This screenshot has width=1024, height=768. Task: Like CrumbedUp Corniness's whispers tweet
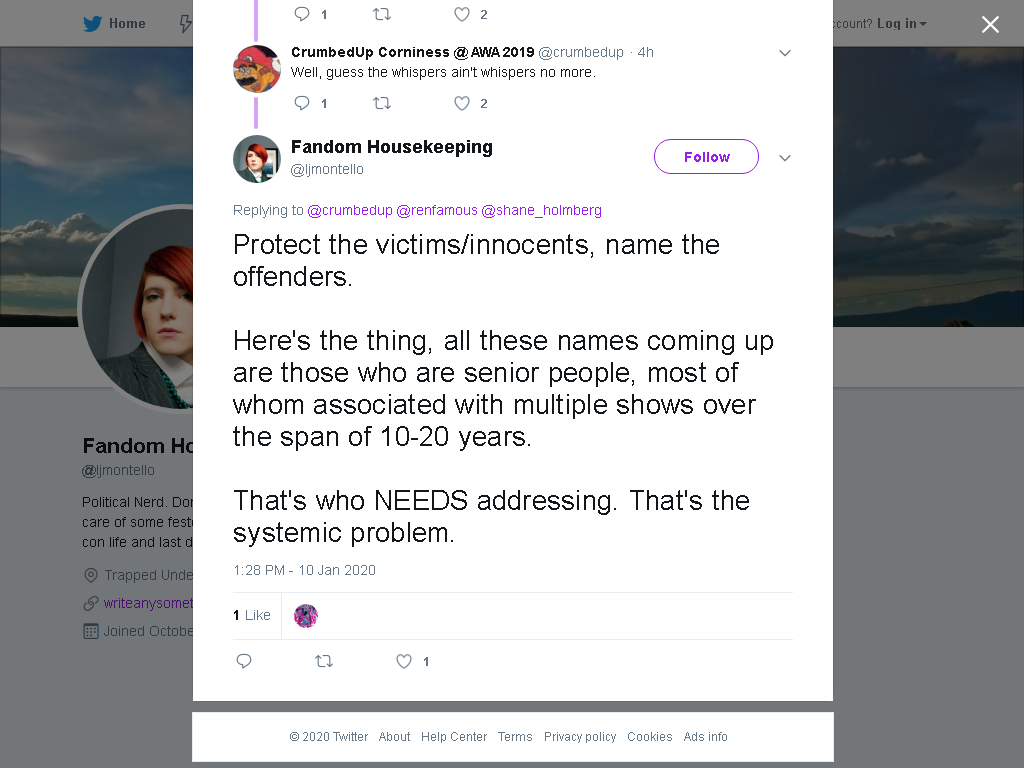(462, 103)
